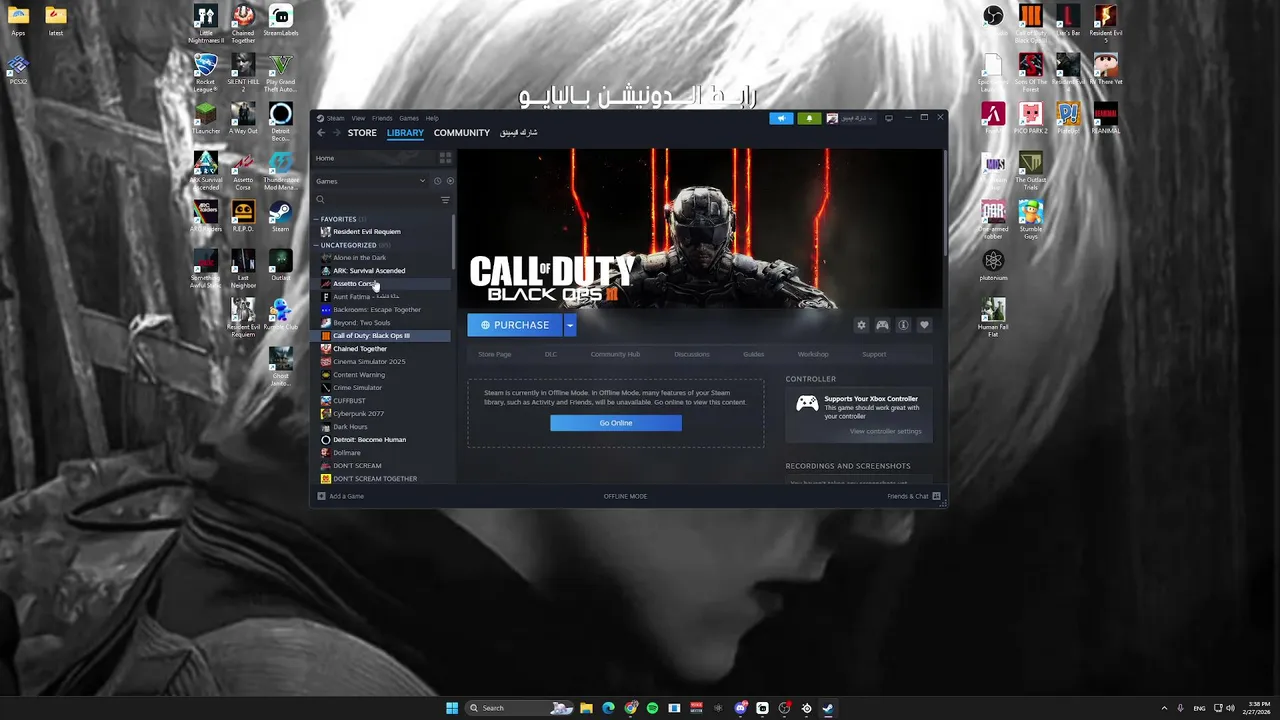Open Spotify from taskbar
This screenshot has width=1280, height=720.
tap(652, 708)
